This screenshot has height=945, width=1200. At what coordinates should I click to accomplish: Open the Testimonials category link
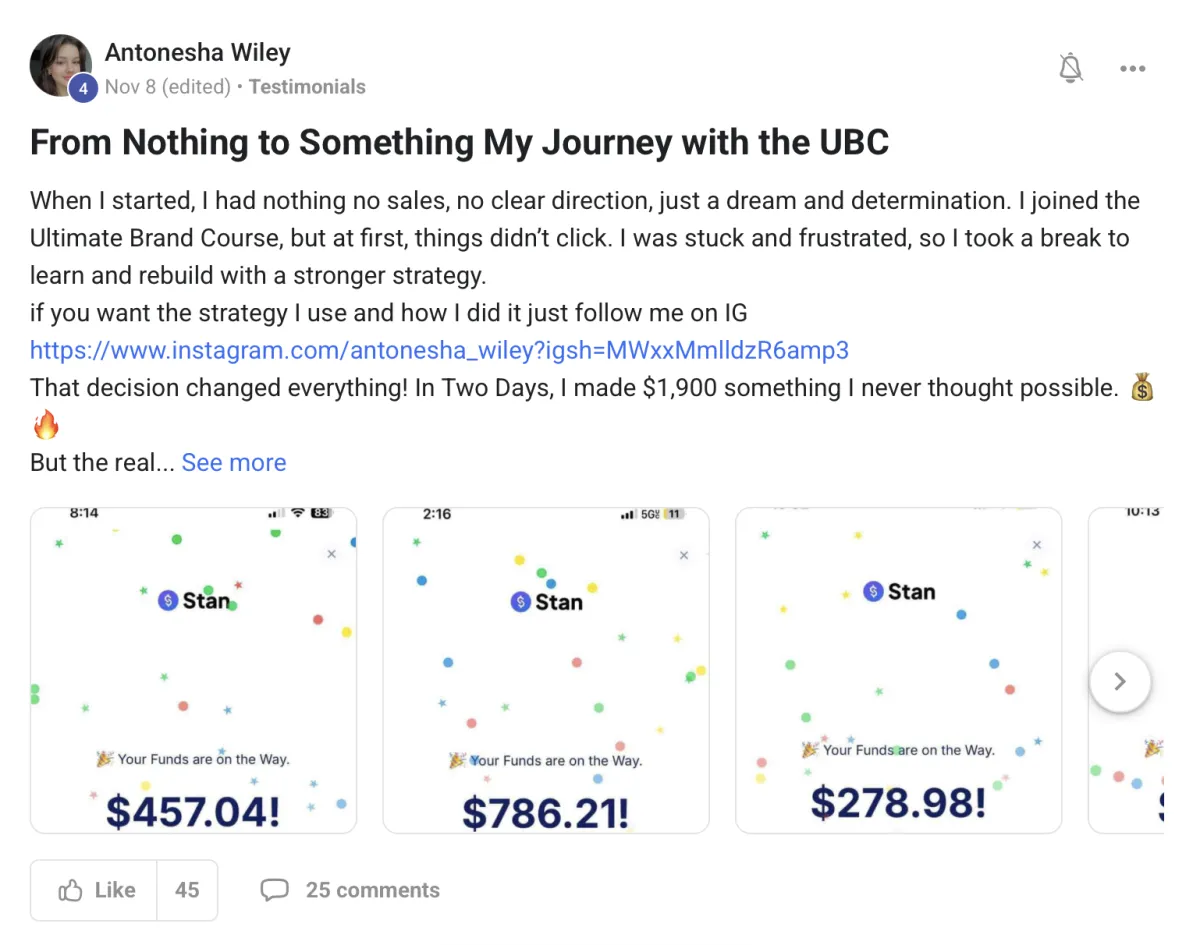pos(307,87)
